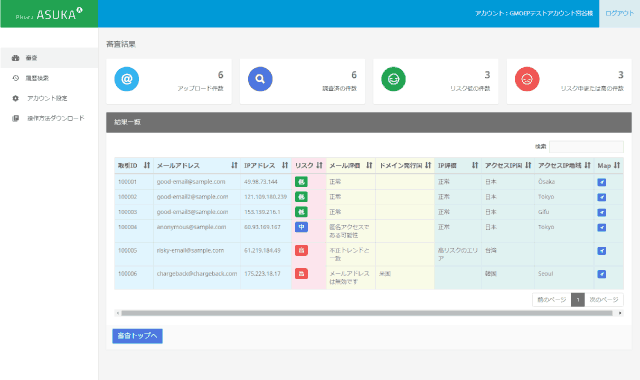The height and width of the screenshot is (380, 640).
Task: Click the magnifier checked-count icon
Action: (x=260, y=79)
